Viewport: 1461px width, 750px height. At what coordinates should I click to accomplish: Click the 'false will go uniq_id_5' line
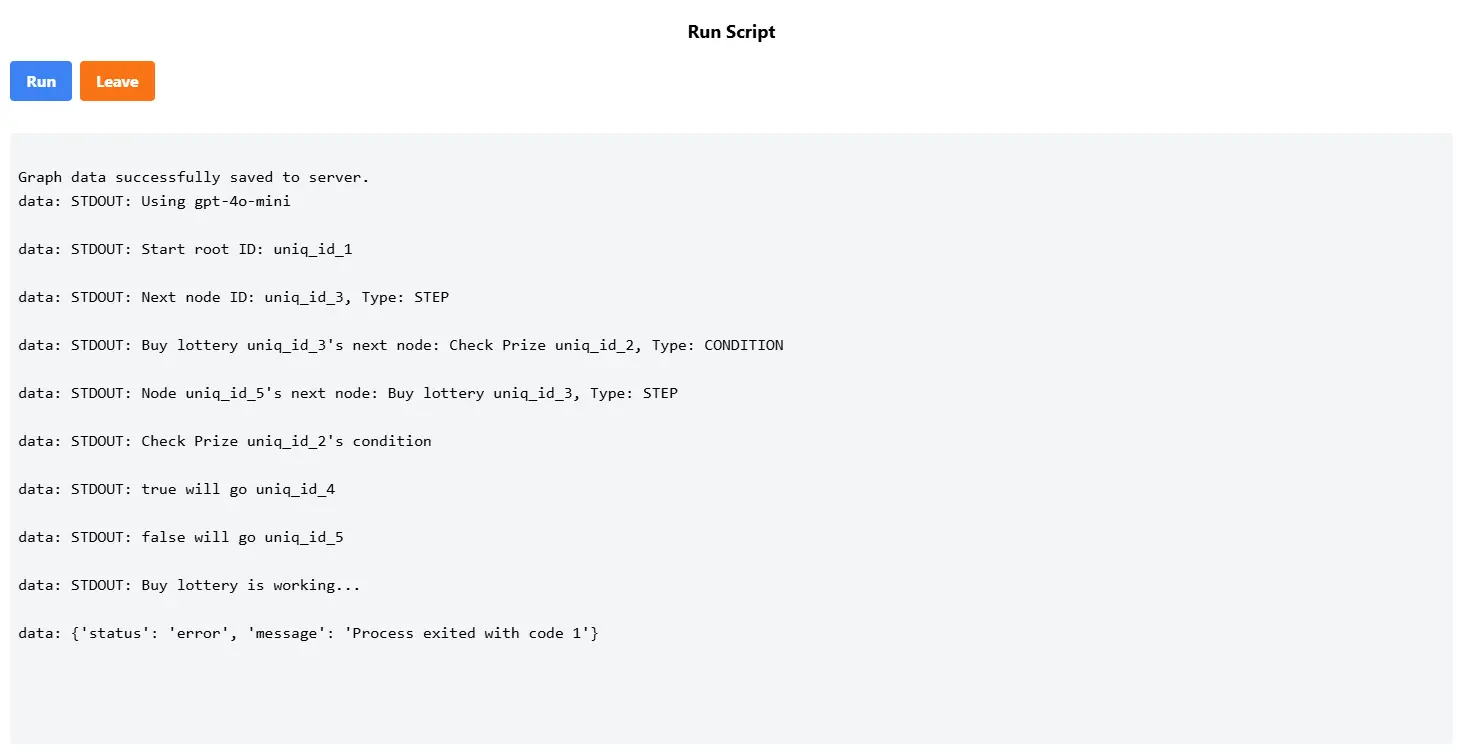[181, 537]
